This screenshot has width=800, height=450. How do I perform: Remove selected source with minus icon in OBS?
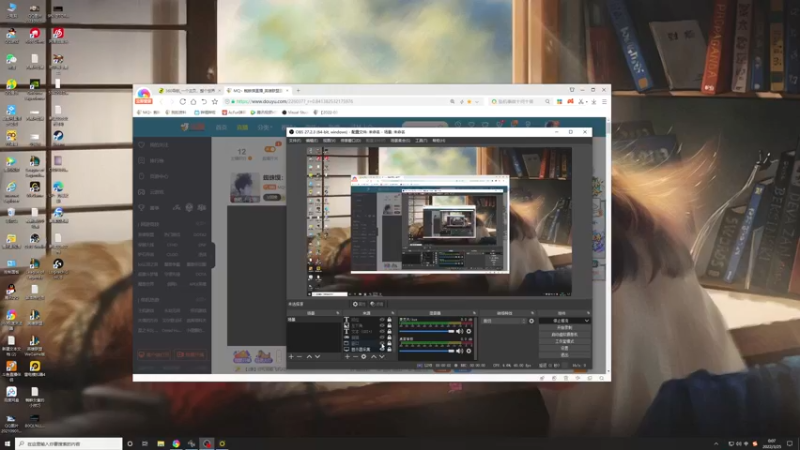coord(355,357)
